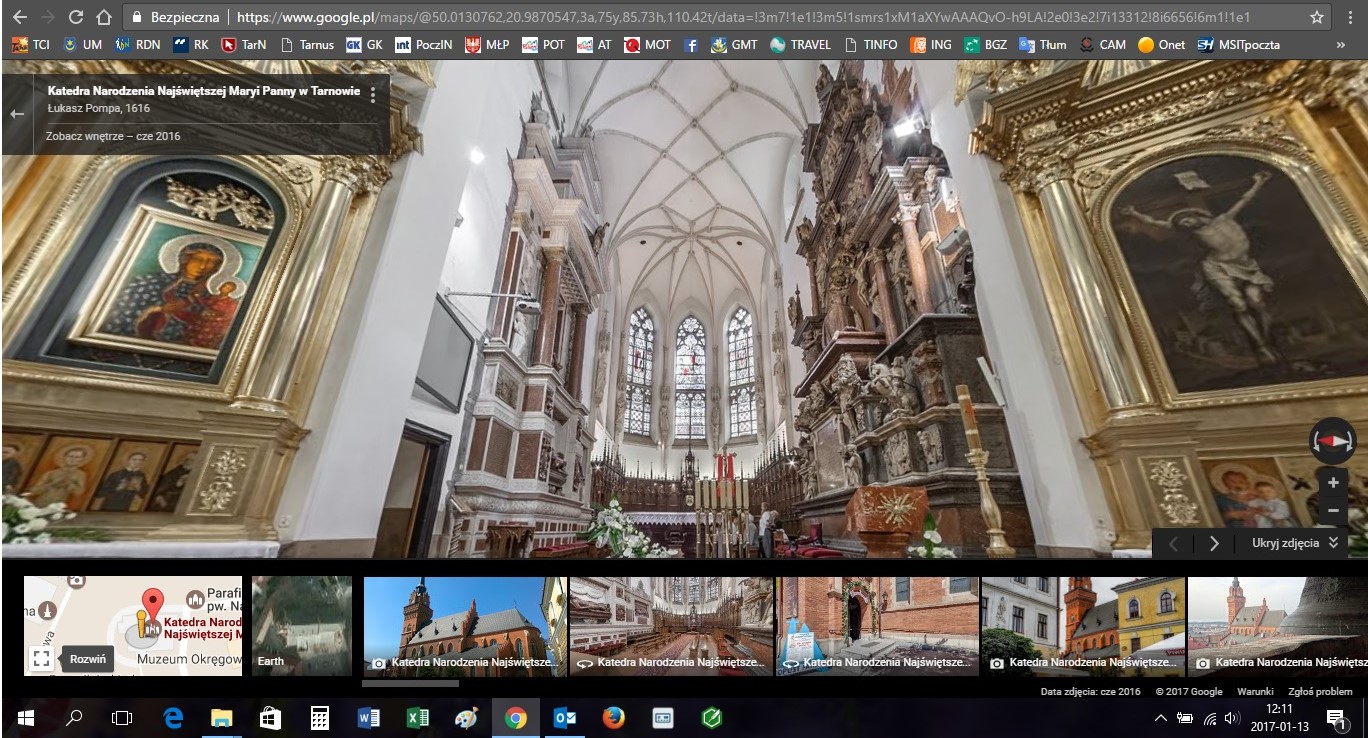This screenshot has width=1368, height=738.
Task: Open the RK bookmark
Action: 191,44
